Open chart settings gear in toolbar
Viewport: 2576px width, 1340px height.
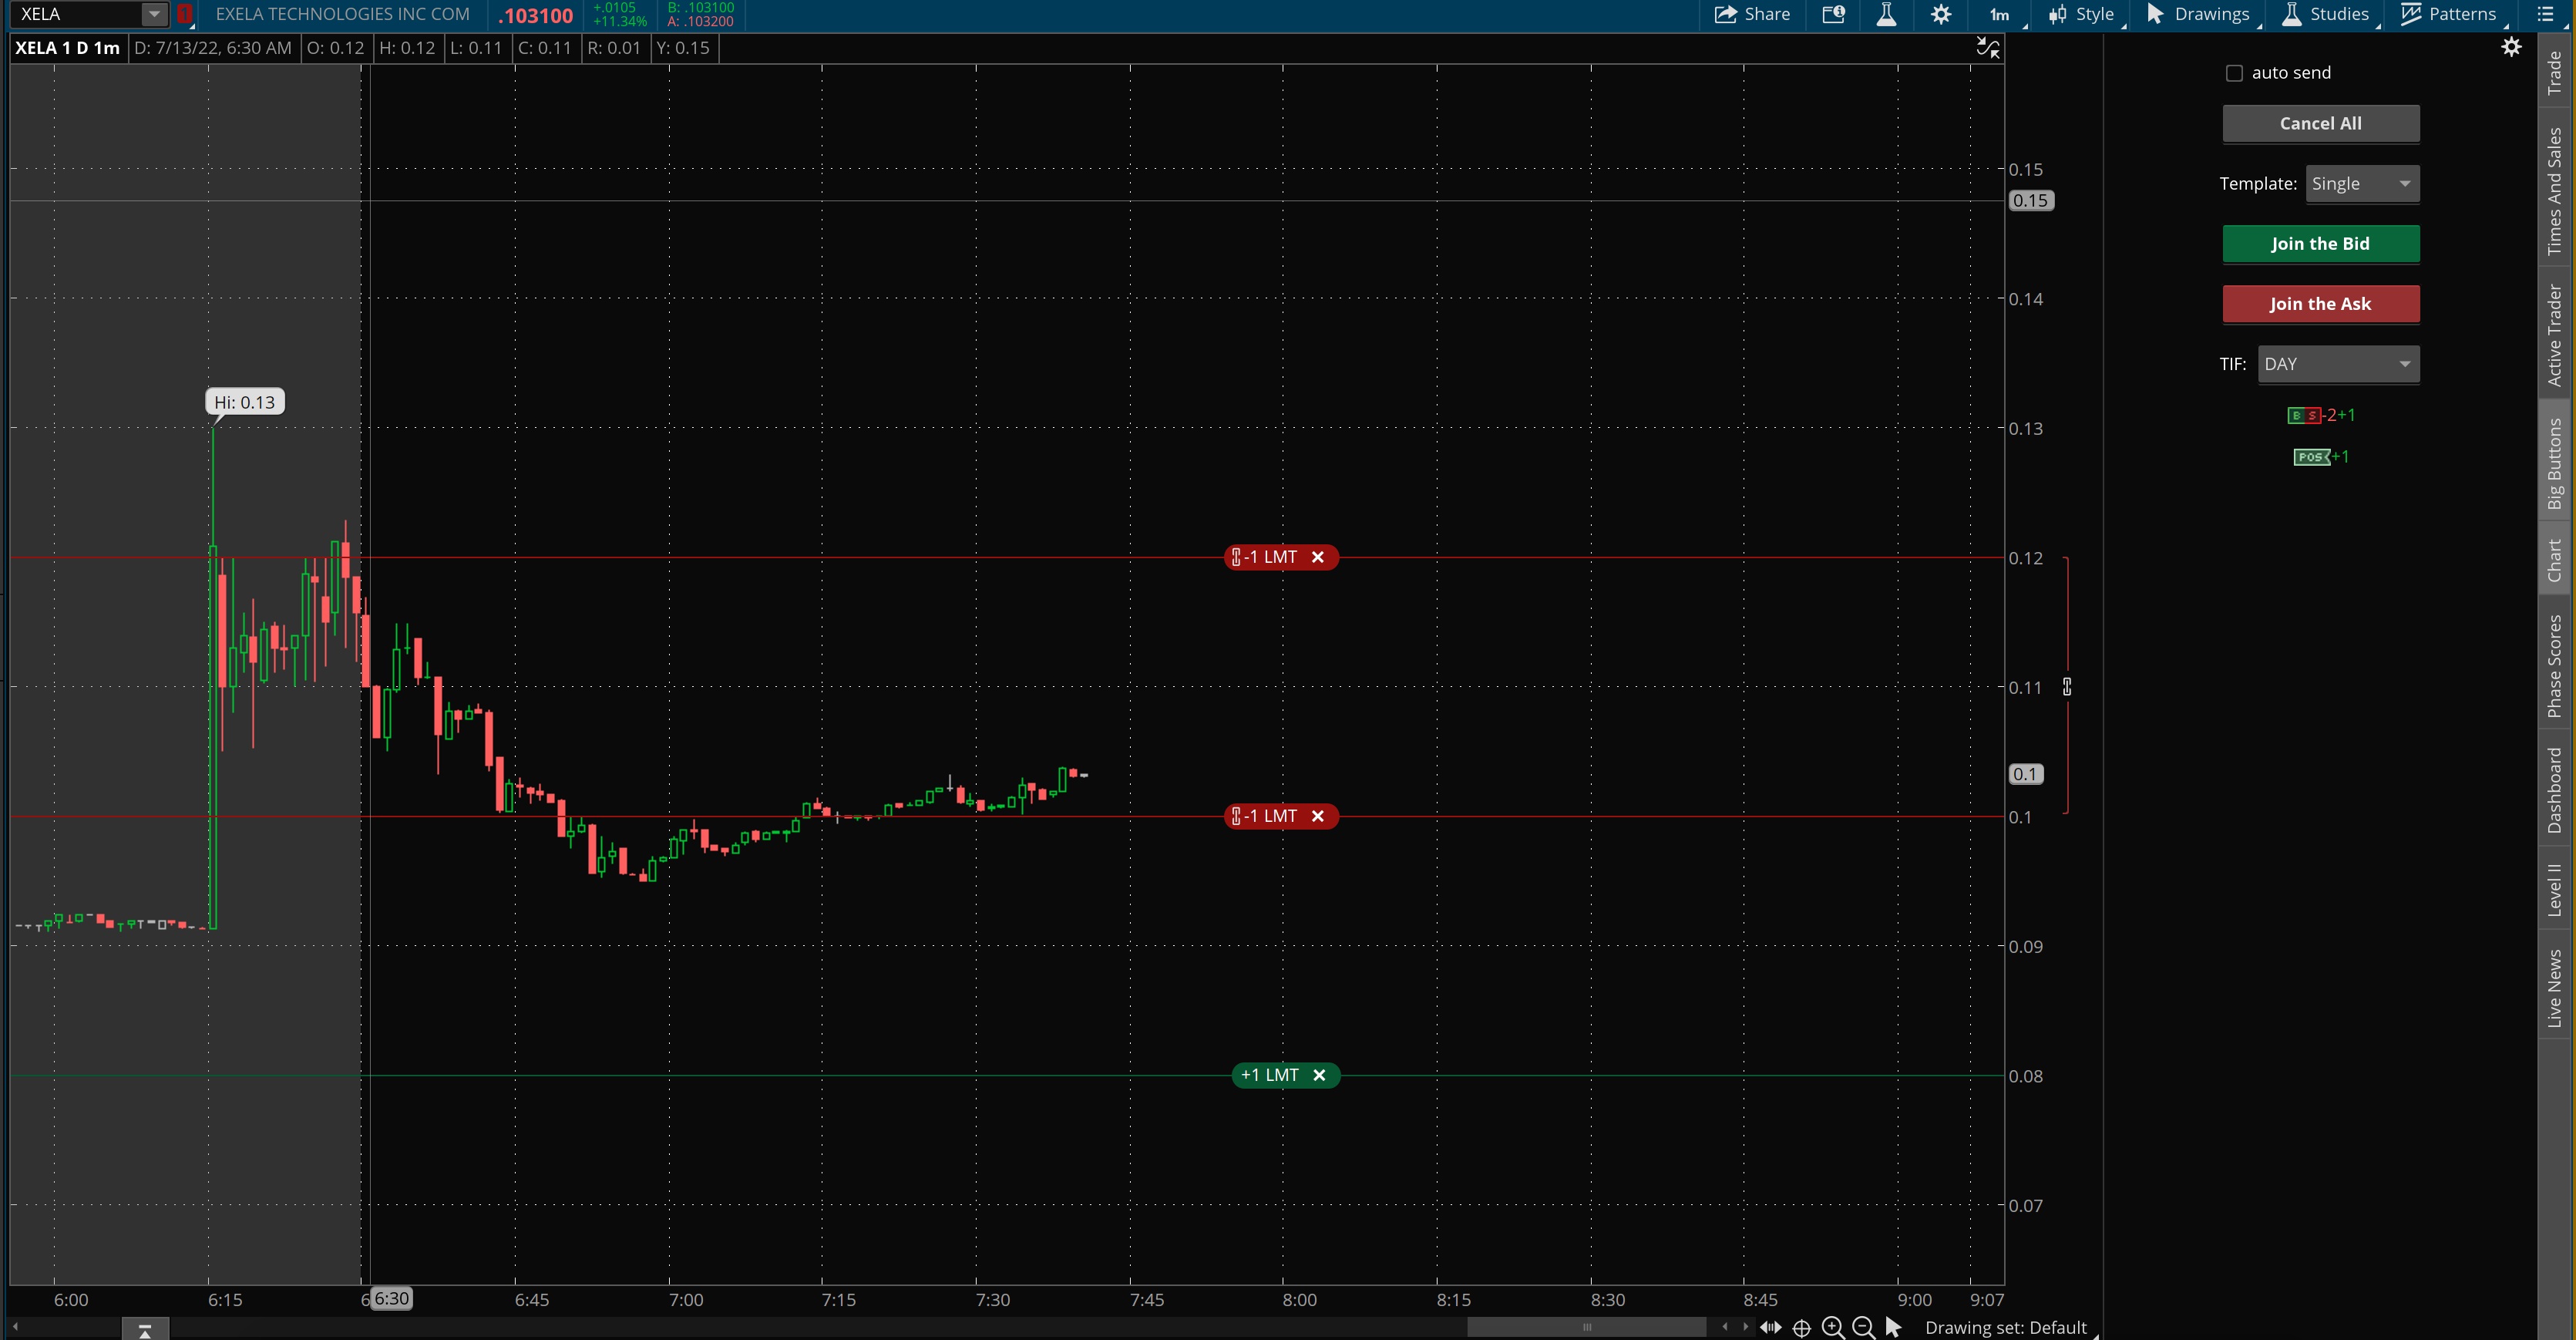1940,14
